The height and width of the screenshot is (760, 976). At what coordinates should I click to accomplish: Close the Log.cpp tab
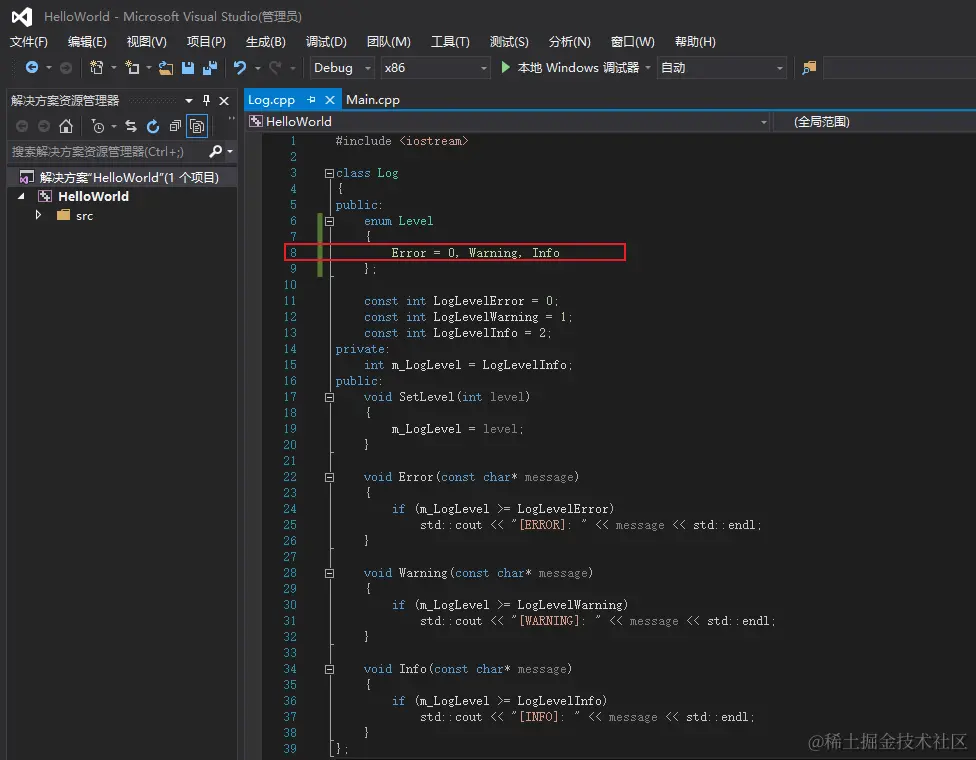click(330, 100)
